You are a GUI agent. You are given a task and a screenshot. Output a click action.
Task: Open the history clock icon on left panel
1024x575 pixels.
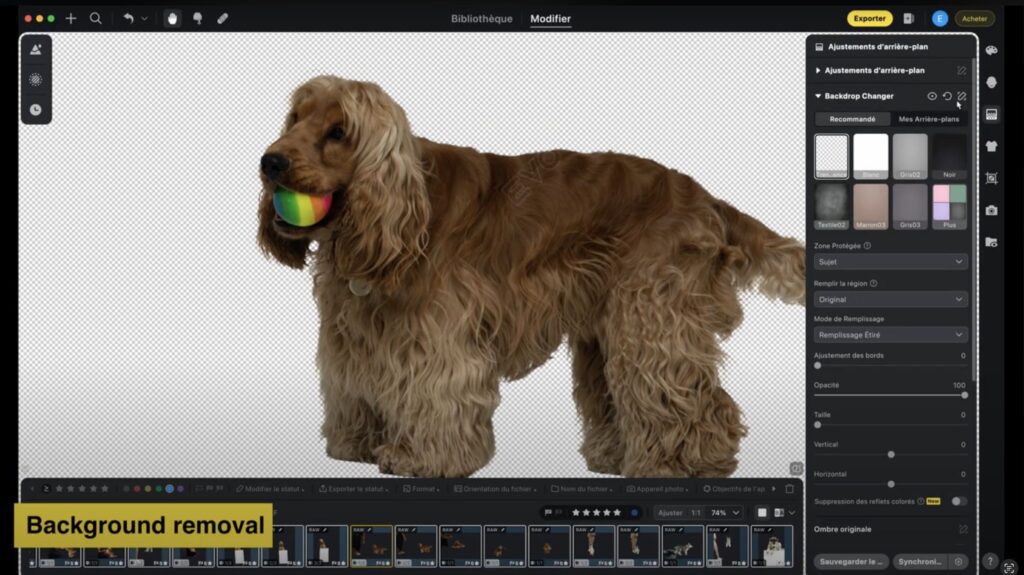tap(36, 110)
